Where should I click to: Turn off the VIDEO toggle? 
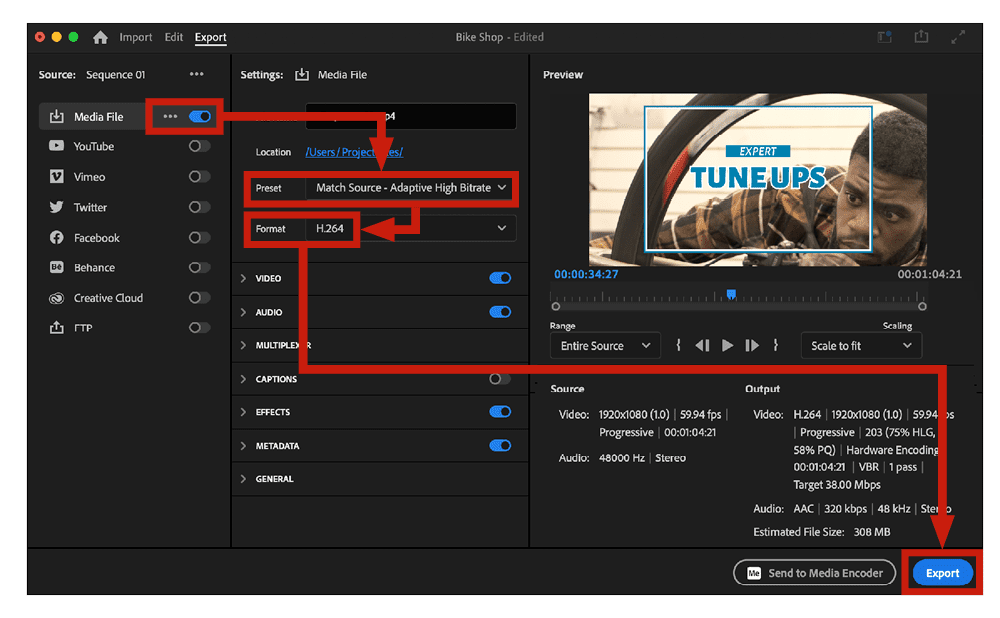point(500,278)
